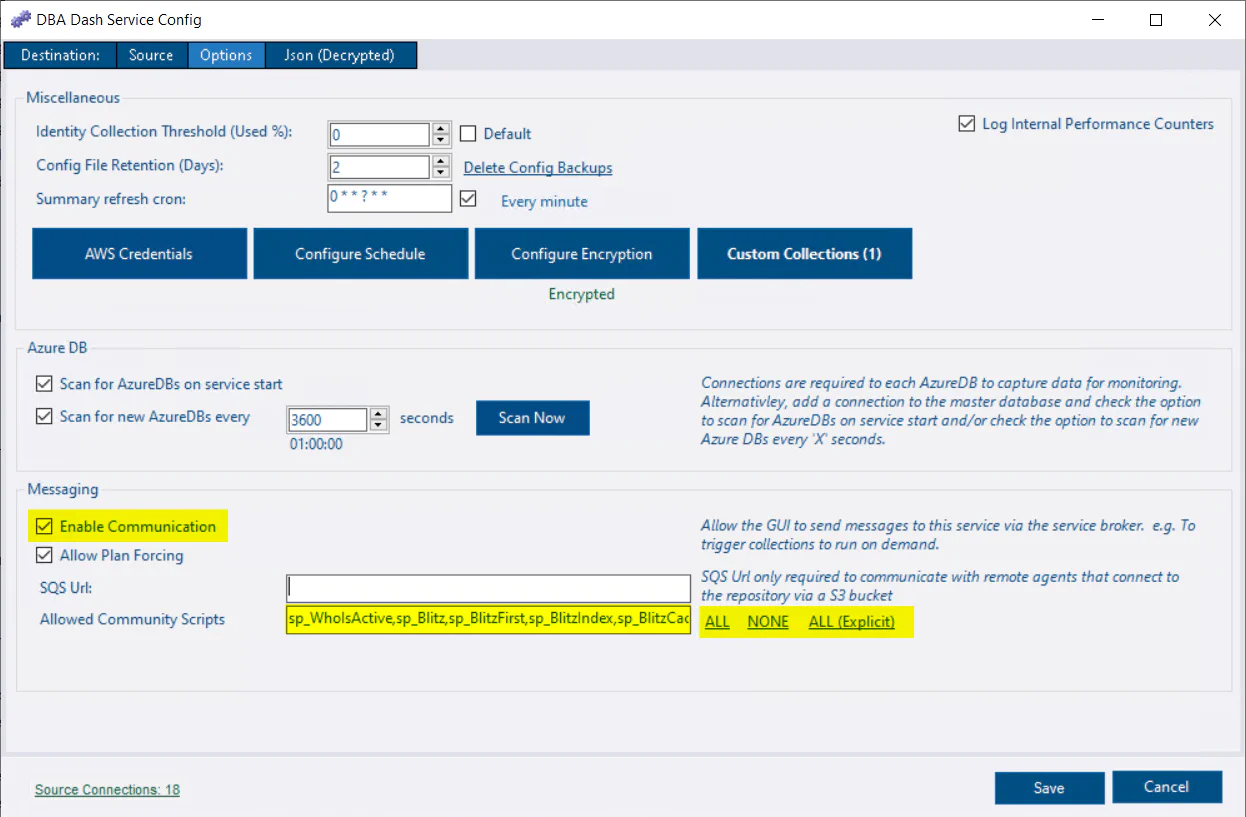1246x817 pixels.
Task: Open Custom Collections (1)
Action: 804,253
